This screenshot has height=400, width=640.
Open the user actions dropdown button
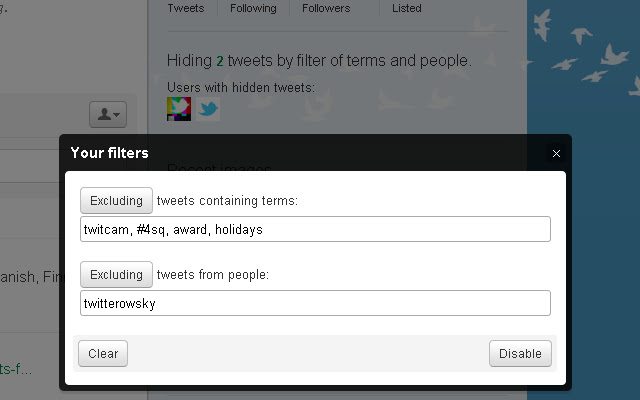(x=107, y=115)
